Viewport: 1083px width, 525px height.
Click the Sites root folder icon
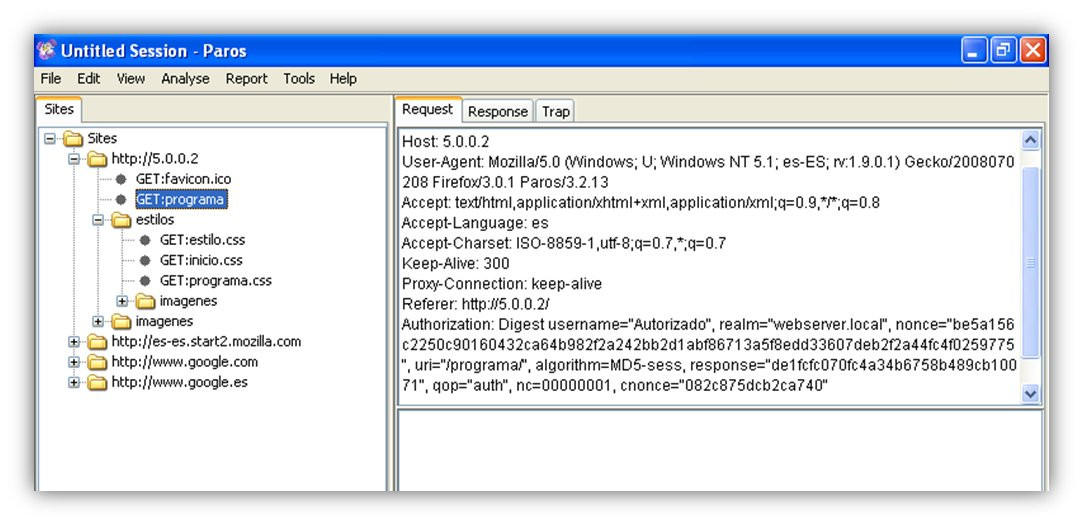click(73, 139)
